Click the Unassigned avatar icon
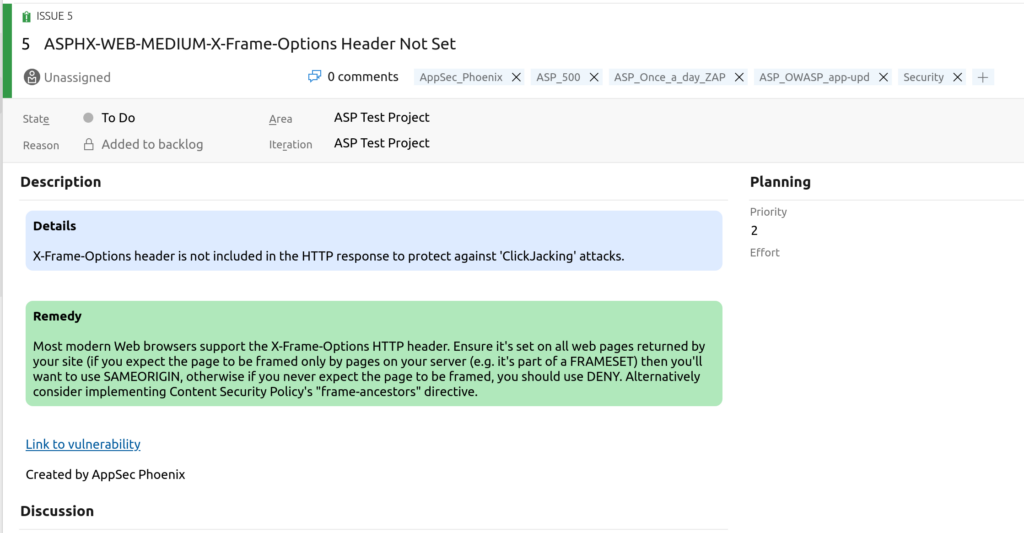 pos(31,77)
